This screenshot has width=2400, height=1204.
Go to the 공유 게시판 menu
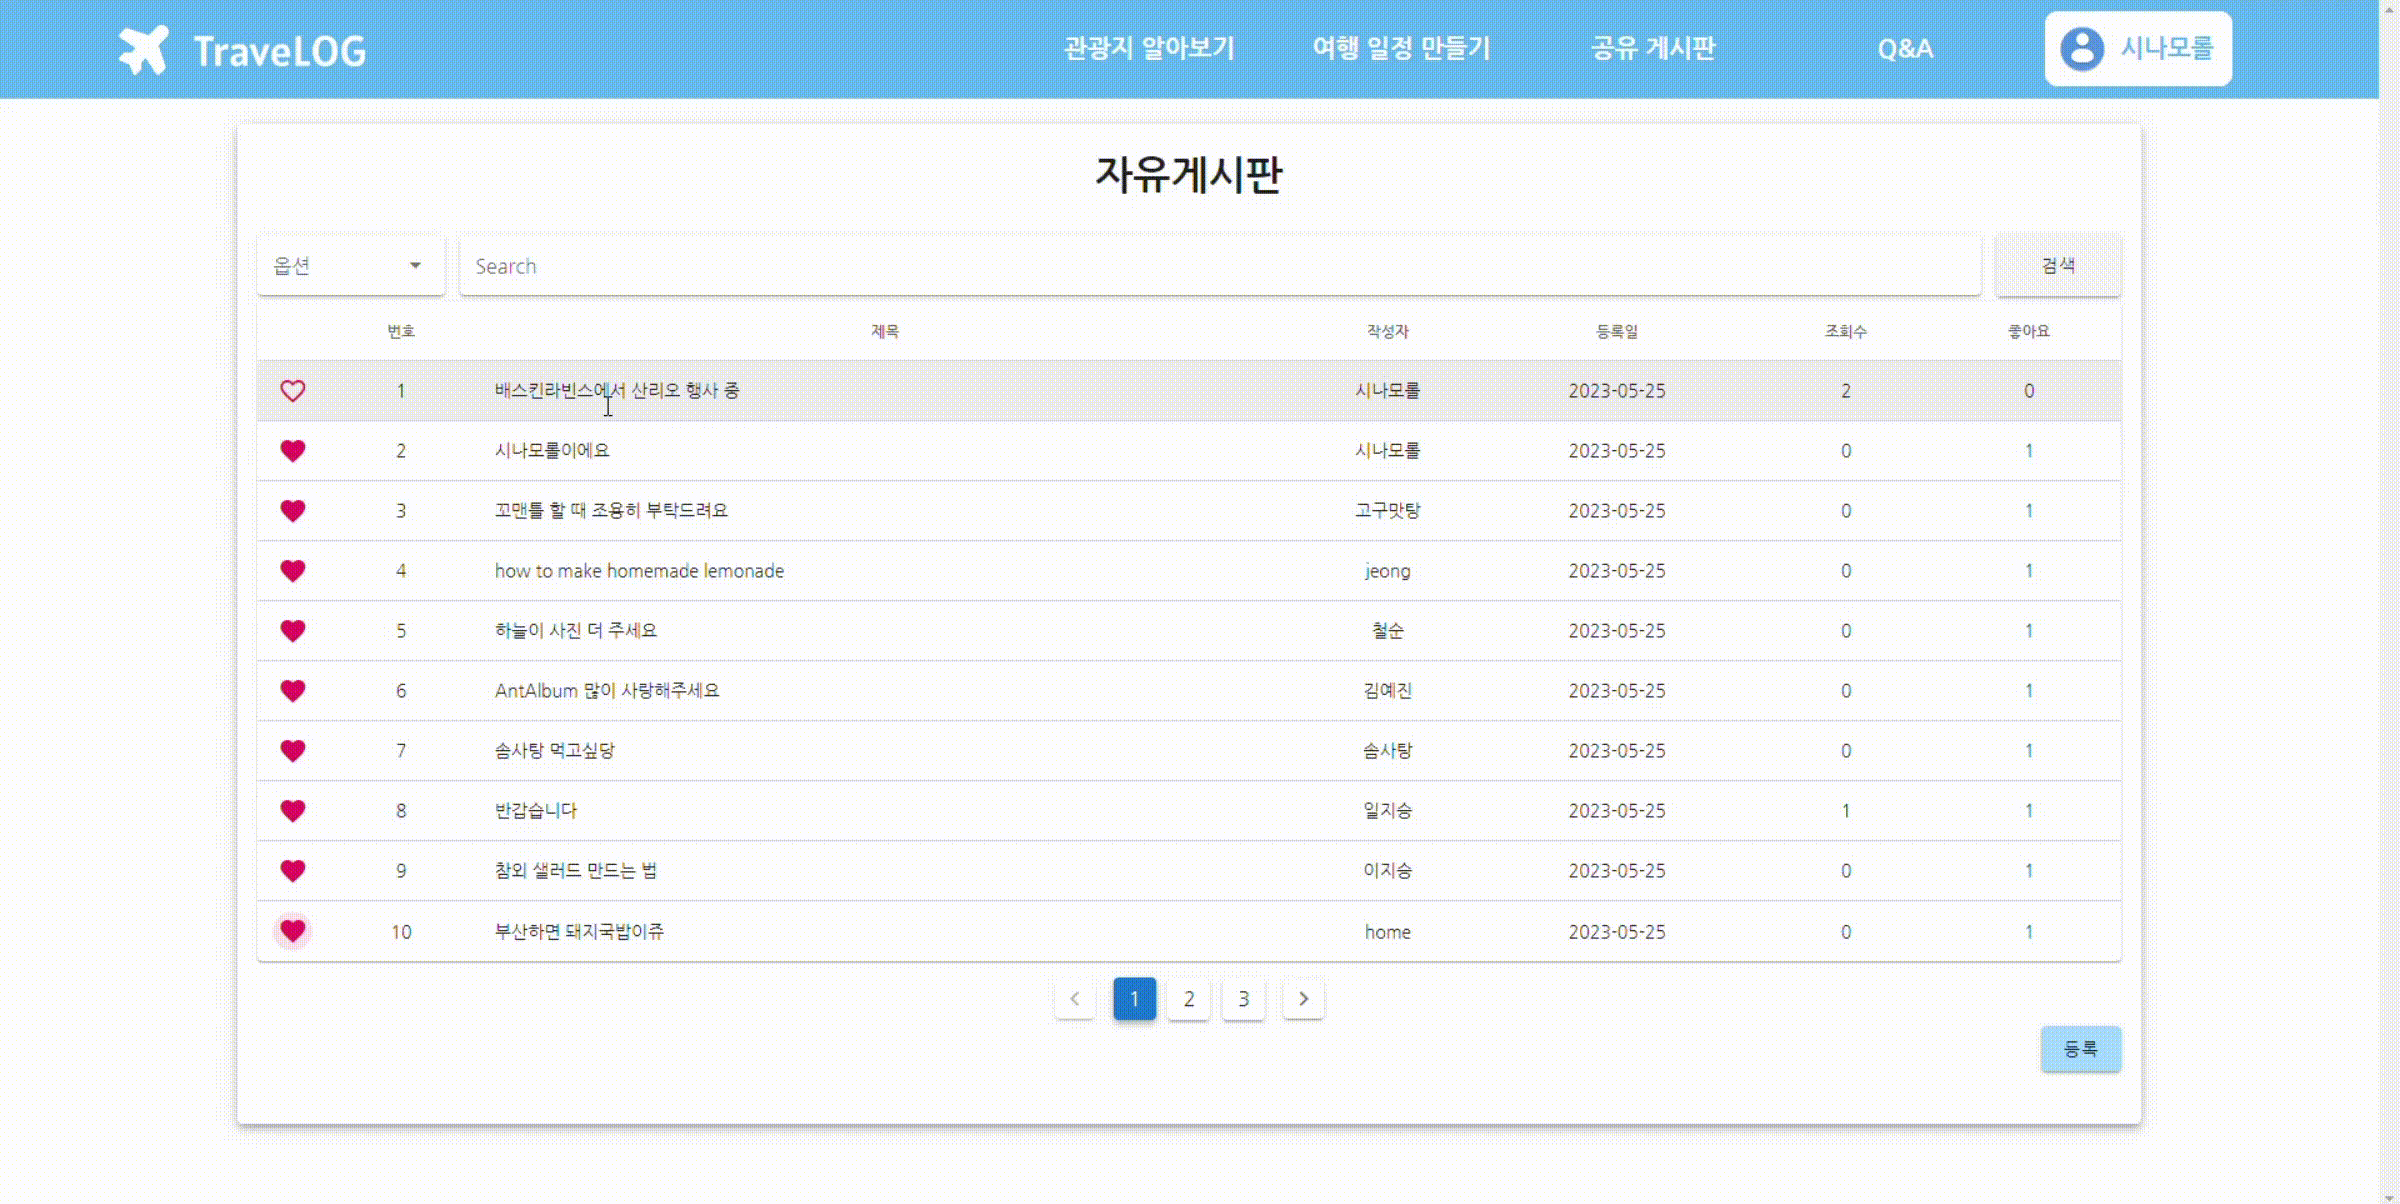click(1653, 49)
